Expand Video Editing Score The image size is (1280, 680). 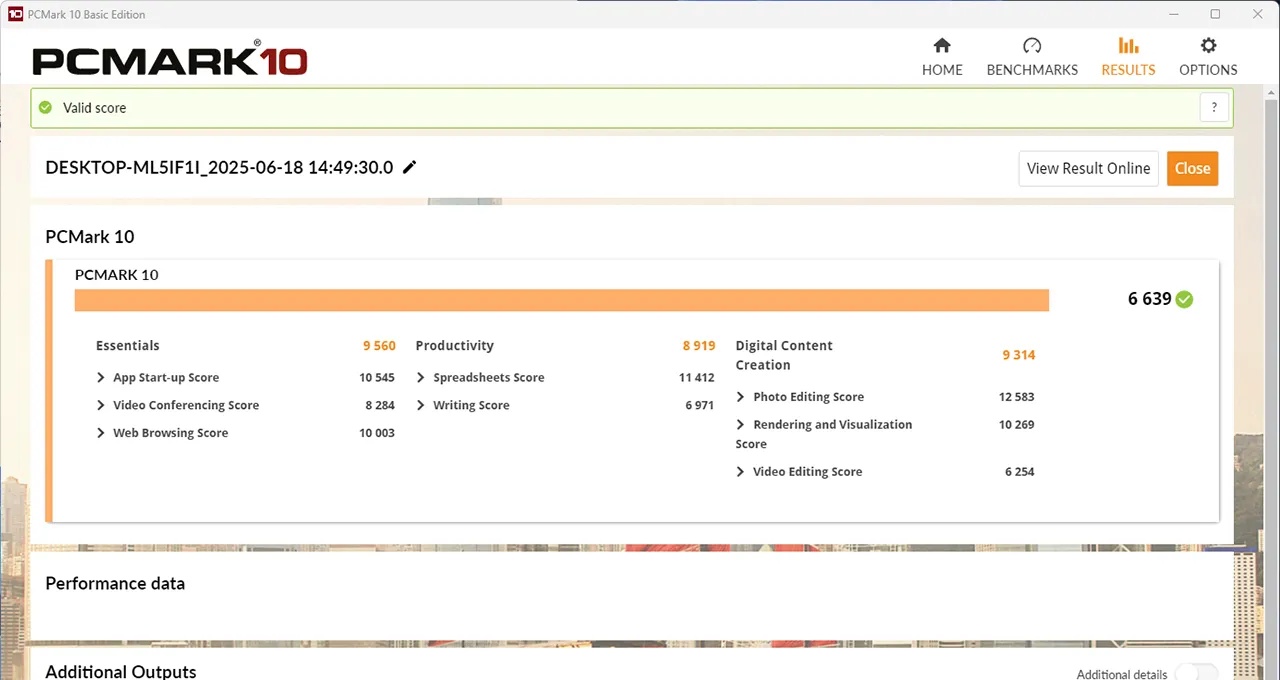tap(741, 472)
